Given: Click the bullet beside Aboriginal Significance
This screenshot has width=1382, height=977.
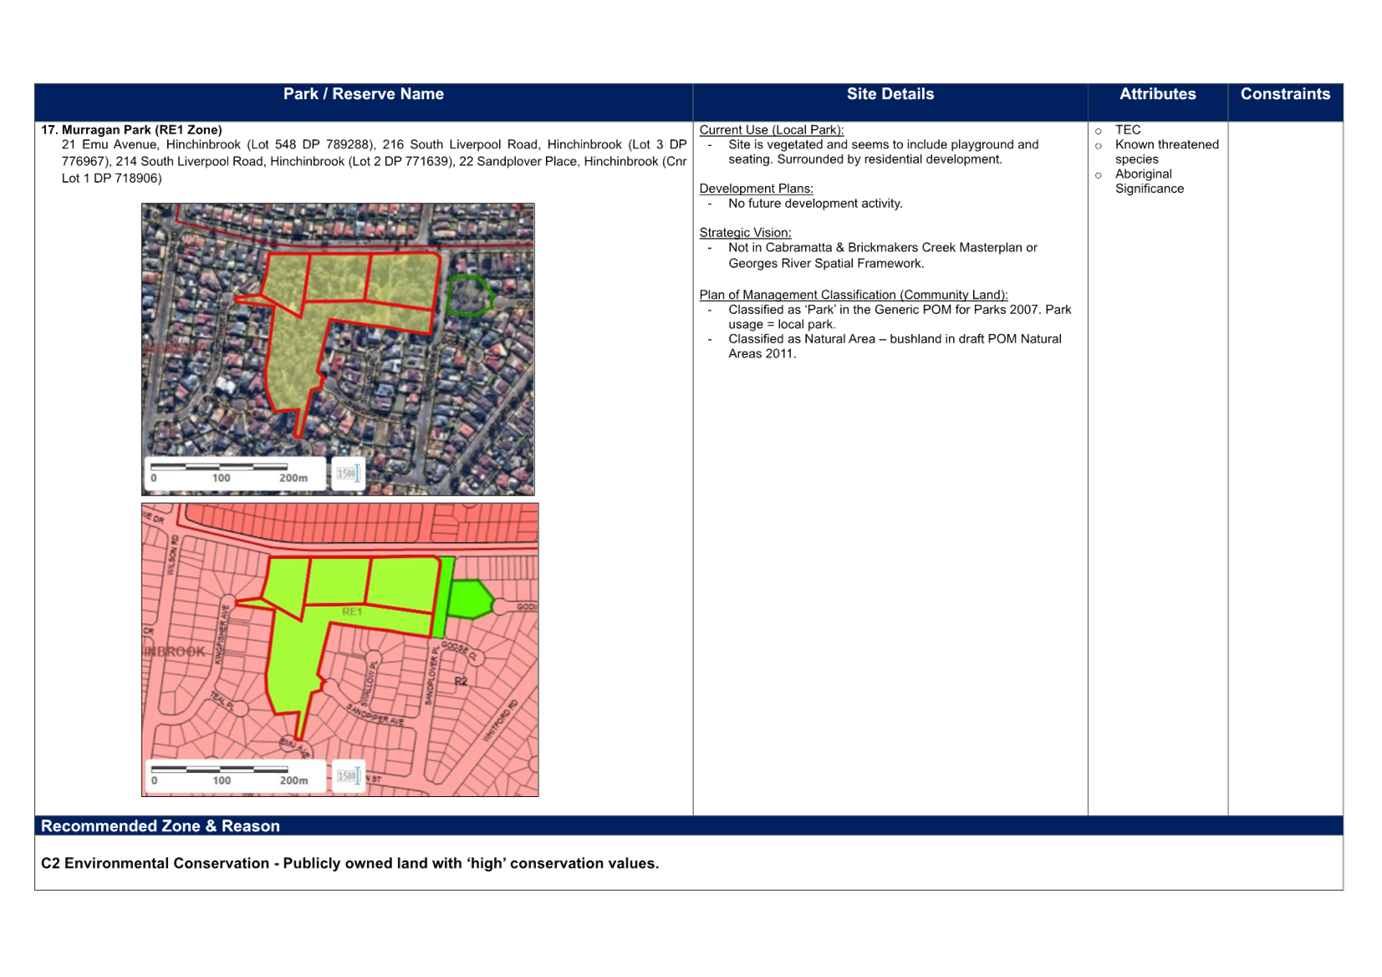Looking at the screenshot, I should [x=1099, y=175].
